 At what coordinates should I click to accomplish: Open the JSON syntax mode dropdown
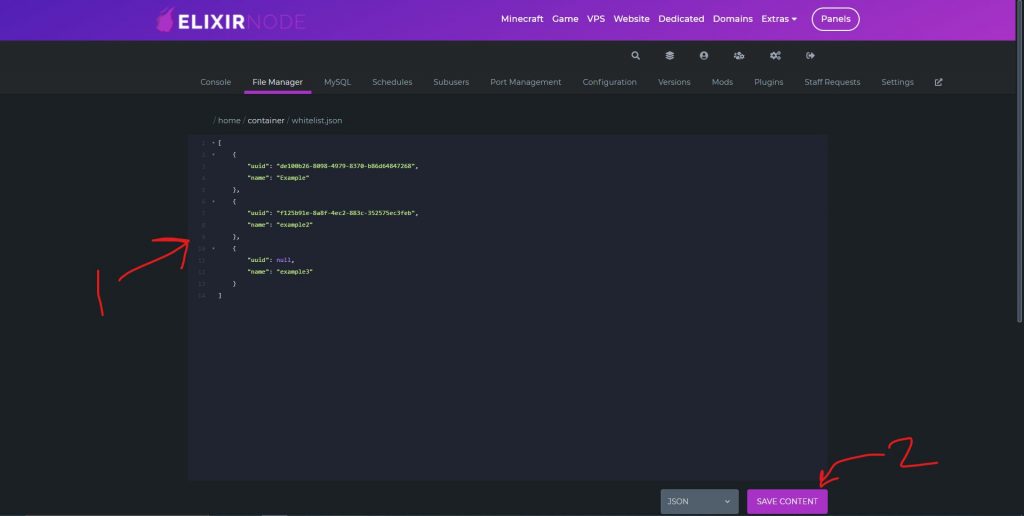[x=699, y=502]
